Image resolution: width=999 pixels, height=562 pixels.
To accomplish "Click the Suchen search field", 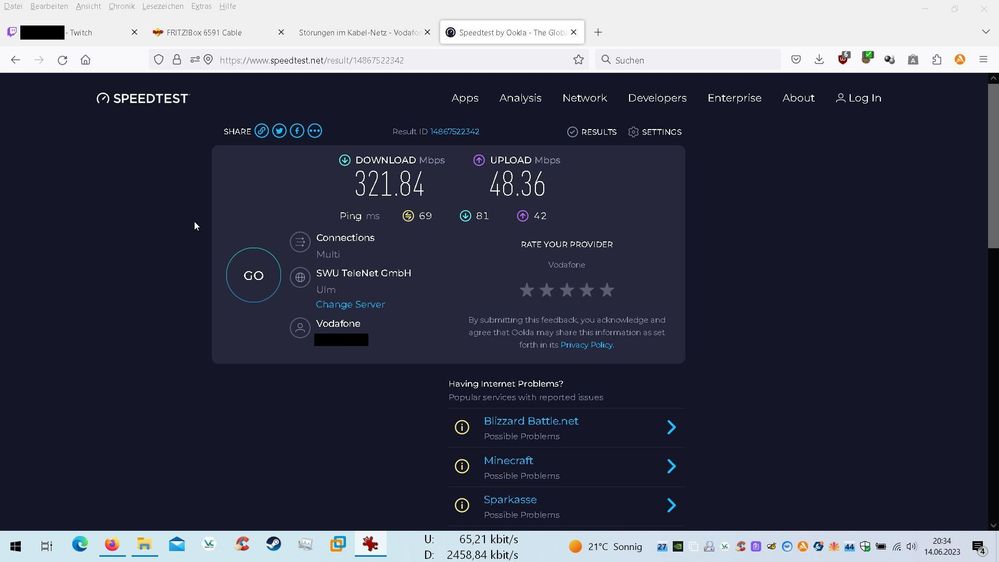I will [688, 60].
